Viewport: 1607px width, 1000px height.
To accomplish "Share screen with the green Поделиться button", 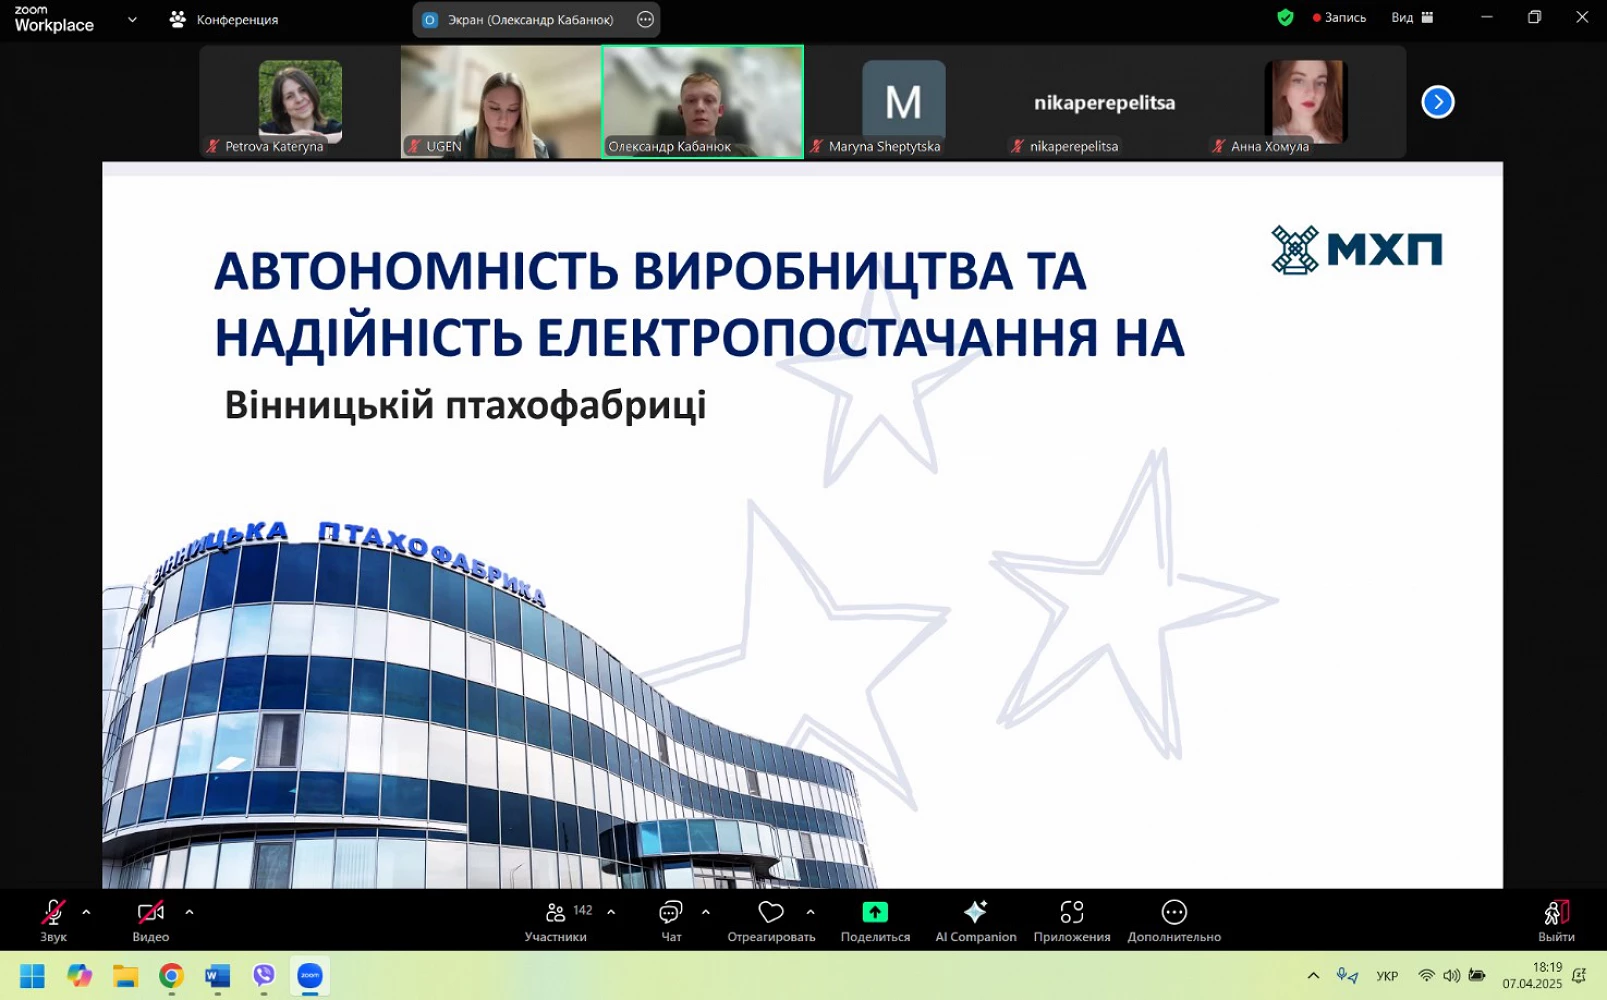I will [x=875, y=920].
